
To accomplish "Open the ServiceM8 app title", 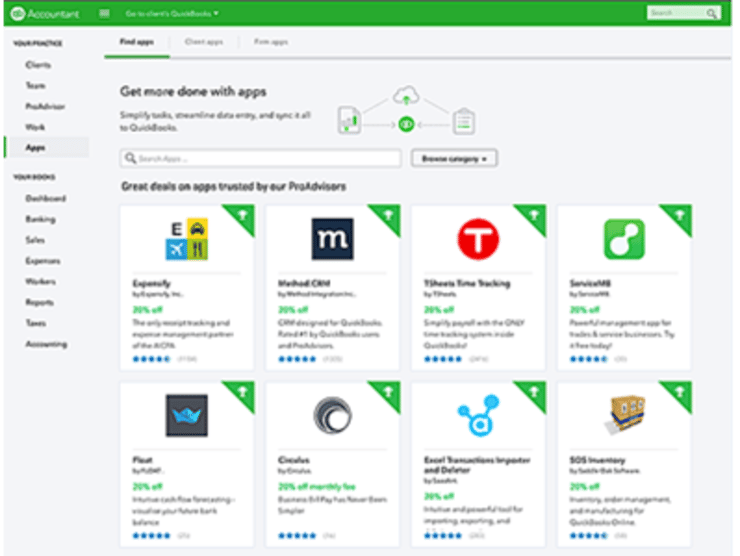I will click(590, 283).
